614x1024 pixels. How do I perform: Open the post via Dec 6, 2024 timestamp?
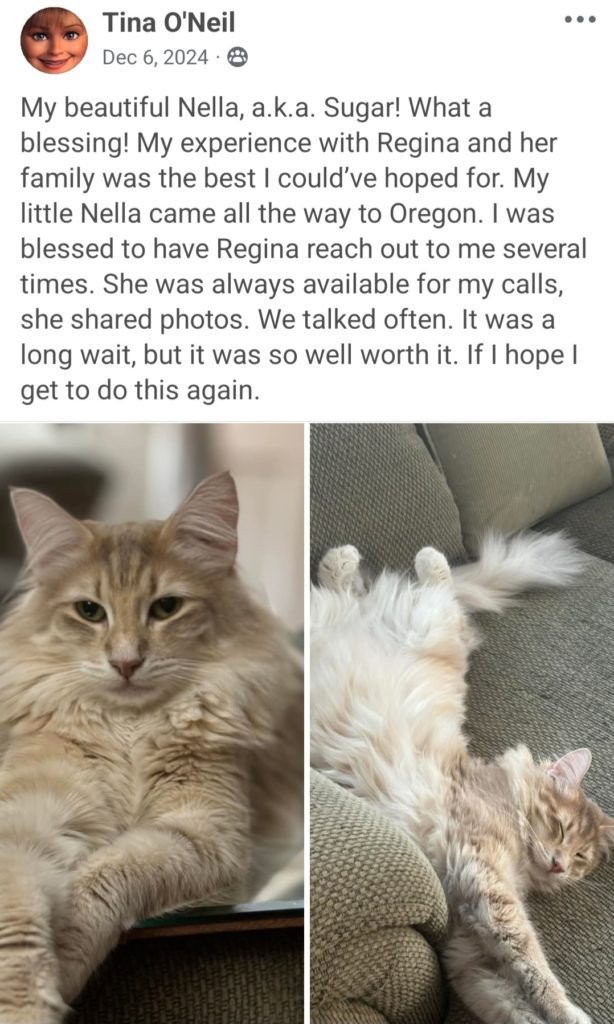click(x=155, y=58)
